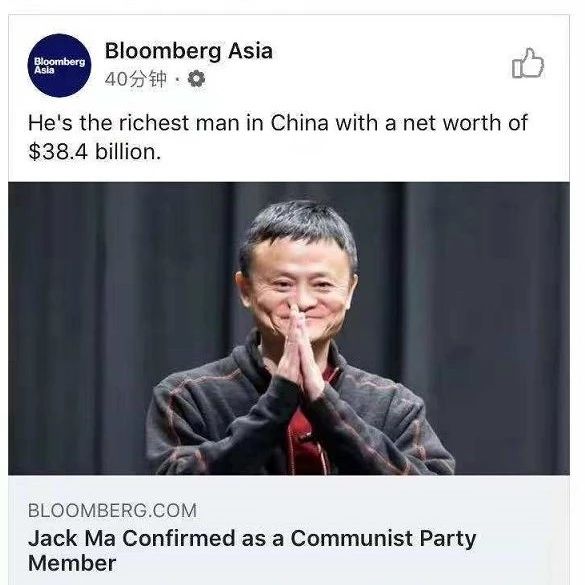Click the gear-shaped privacy icon beside timestamp
Viewport: 585px width, 585px height.
196,79
